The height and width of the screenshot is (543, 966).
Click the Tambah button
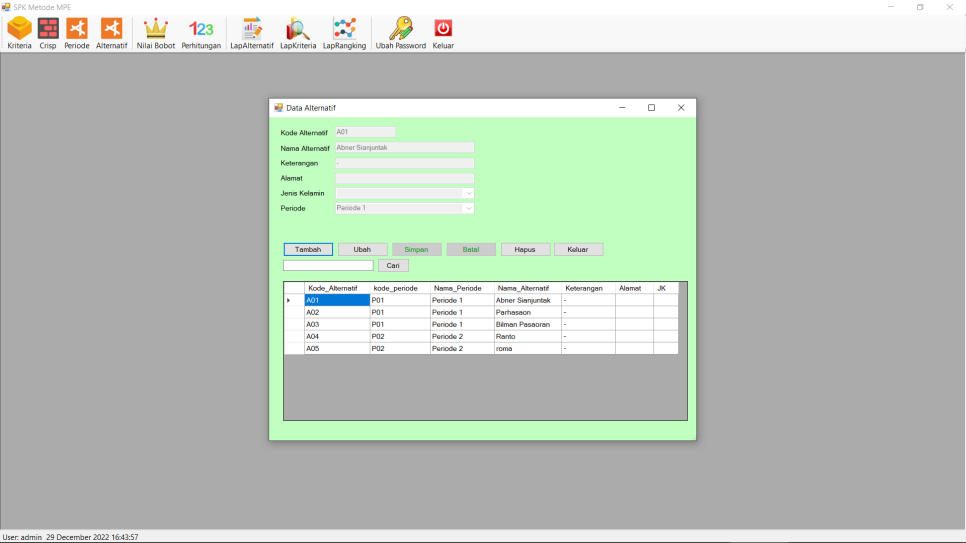pyautogui.click(x=308, y=250)
